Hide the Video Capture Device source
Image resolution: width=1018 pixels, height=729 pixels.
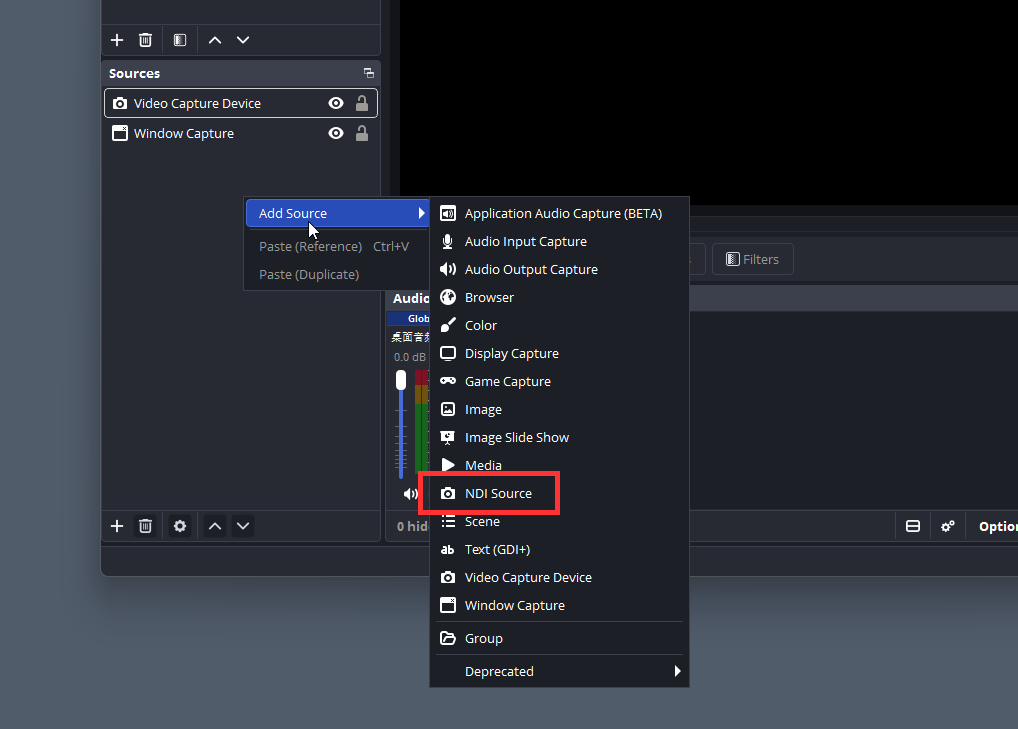336,103
